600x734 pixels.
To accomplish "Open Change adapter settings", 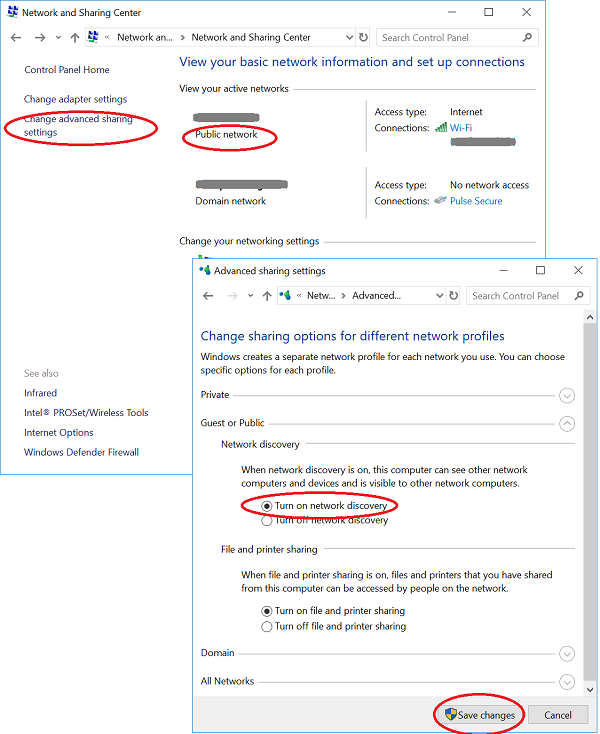I will coord(75,99).
